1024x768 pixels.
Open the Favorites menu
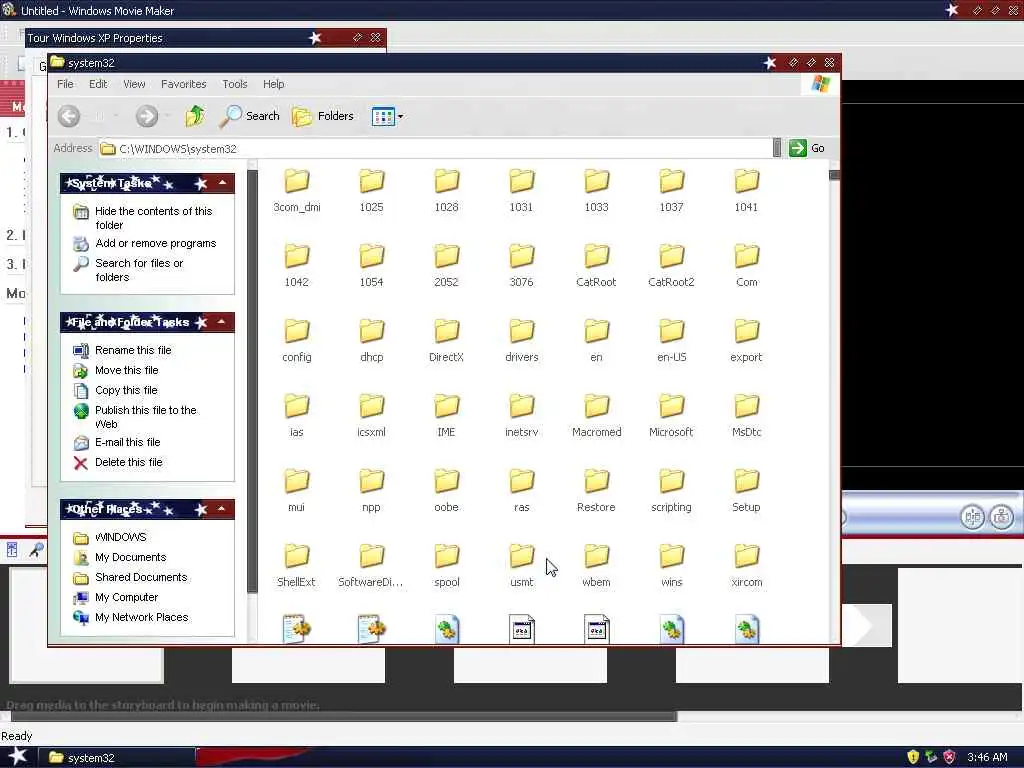coord(184,84)
